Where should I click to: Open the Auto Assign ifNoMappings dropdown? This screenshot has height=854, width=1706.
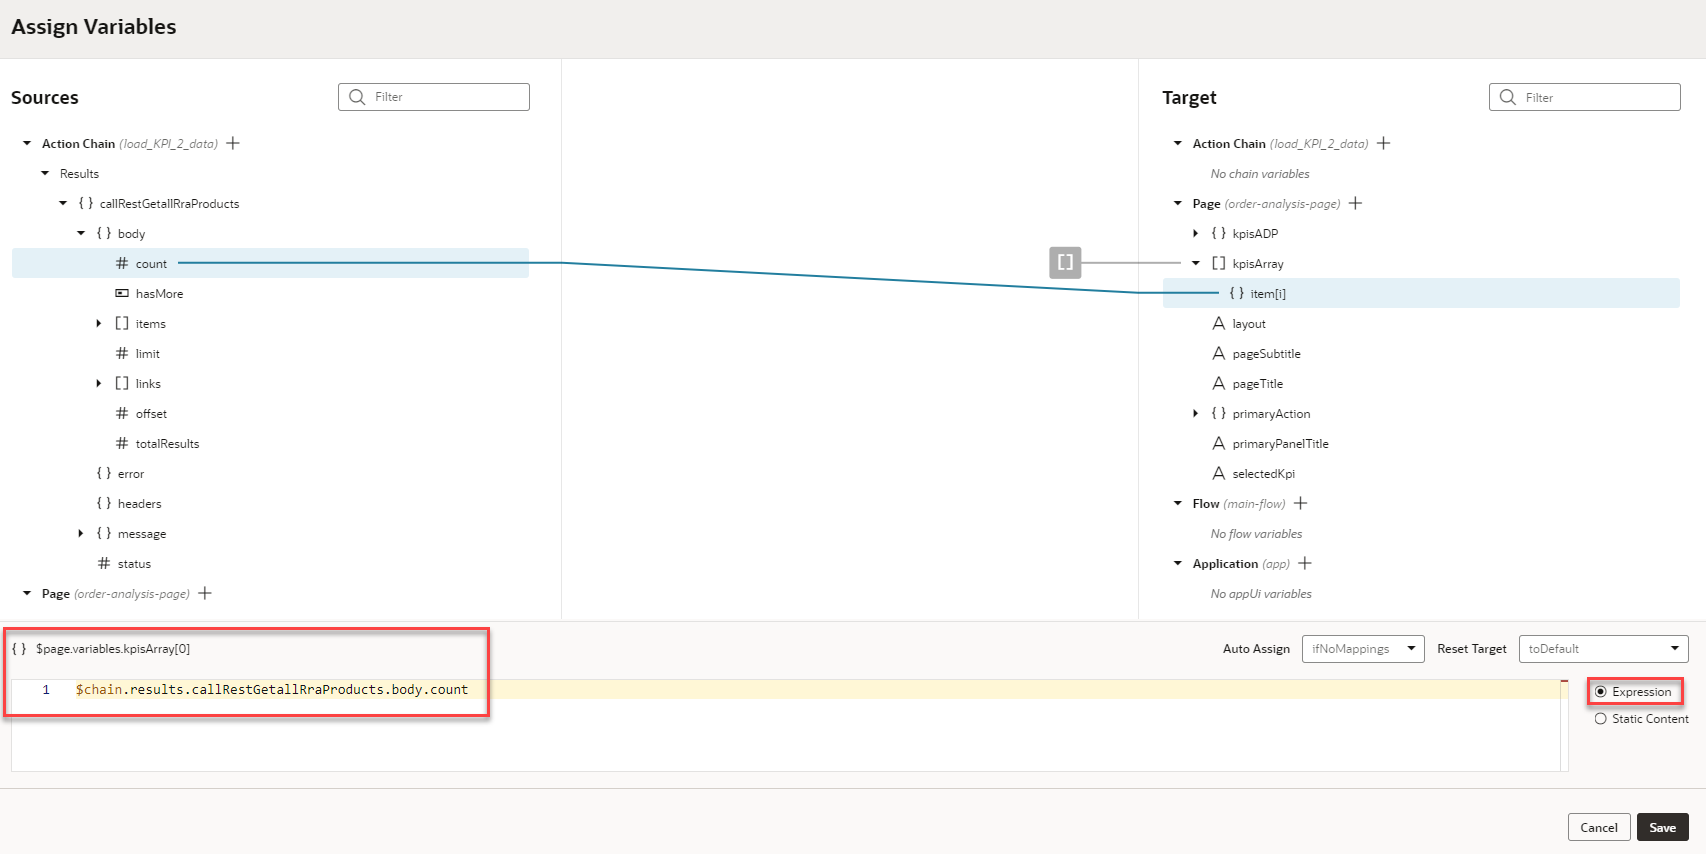tap(1362, 648)
